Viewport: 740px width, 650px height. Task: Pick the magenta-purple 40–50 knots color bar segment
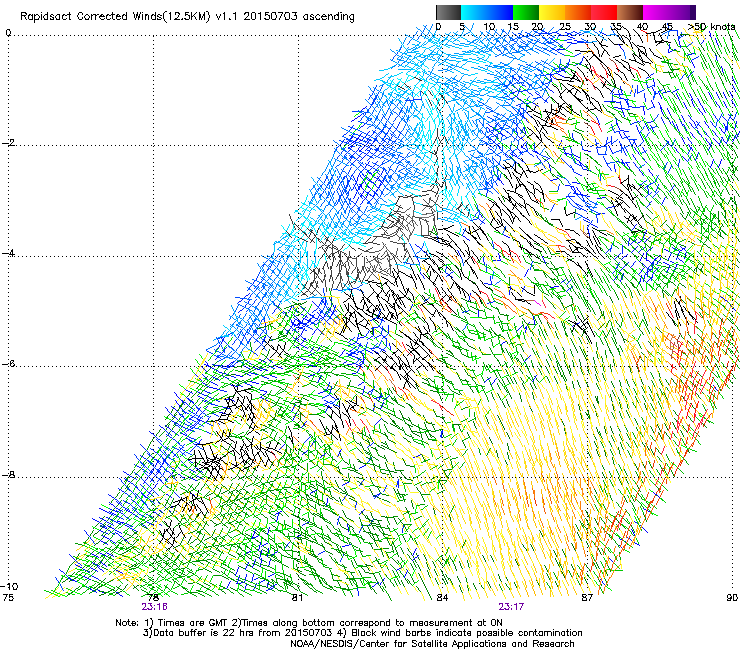(x=669, y=12)
